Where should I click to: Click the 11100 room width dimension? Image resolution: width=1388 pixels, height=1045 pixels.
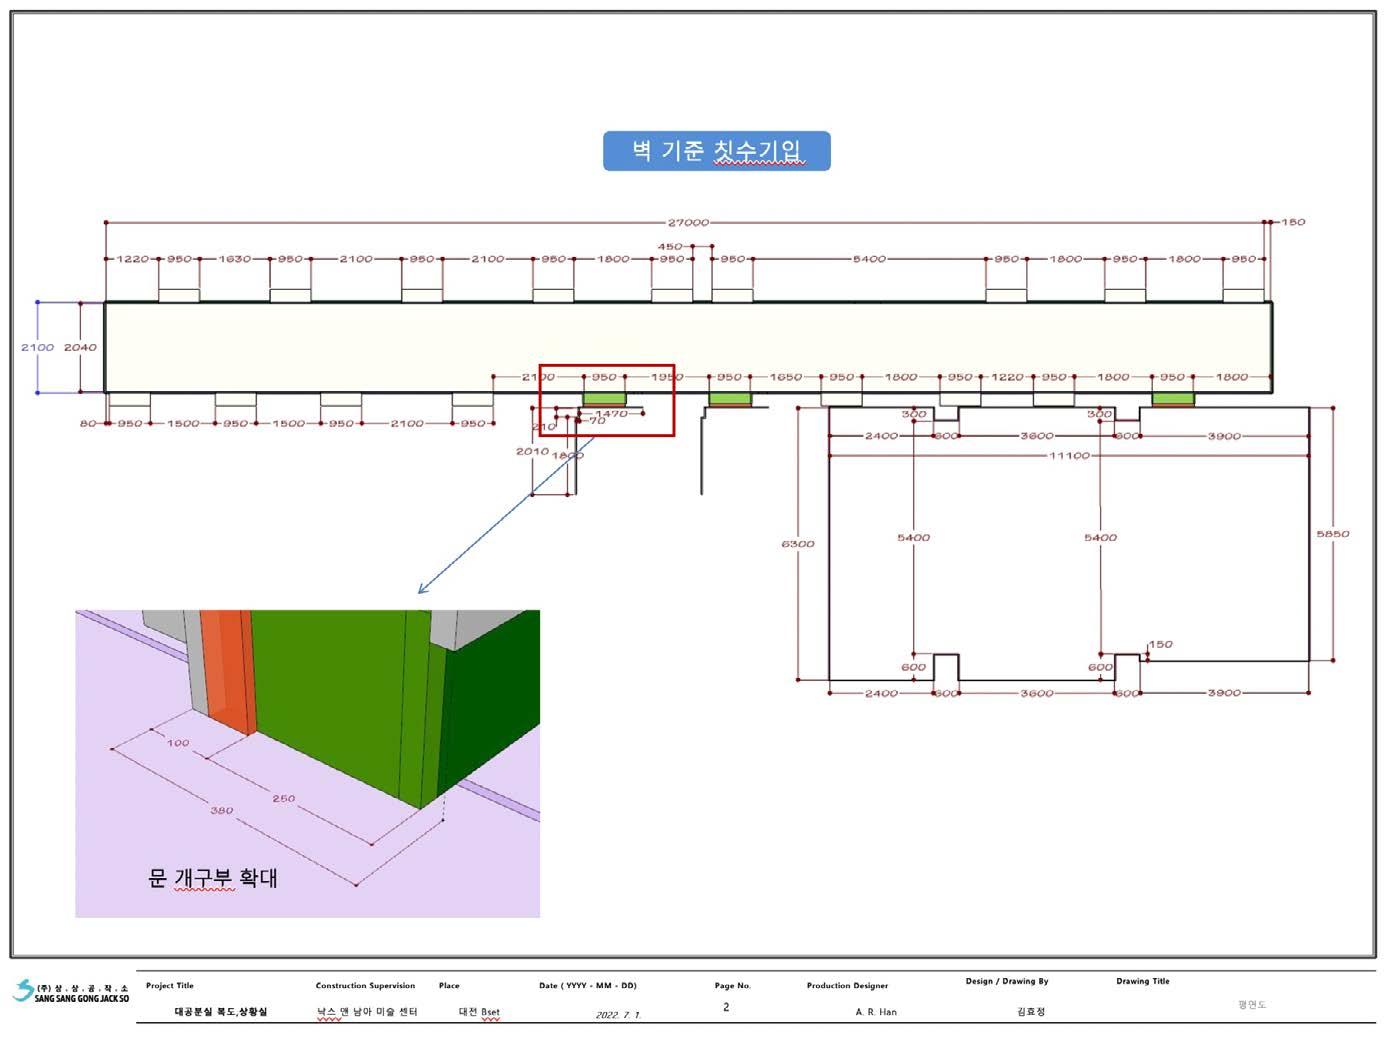click(x=1069, y=455)
